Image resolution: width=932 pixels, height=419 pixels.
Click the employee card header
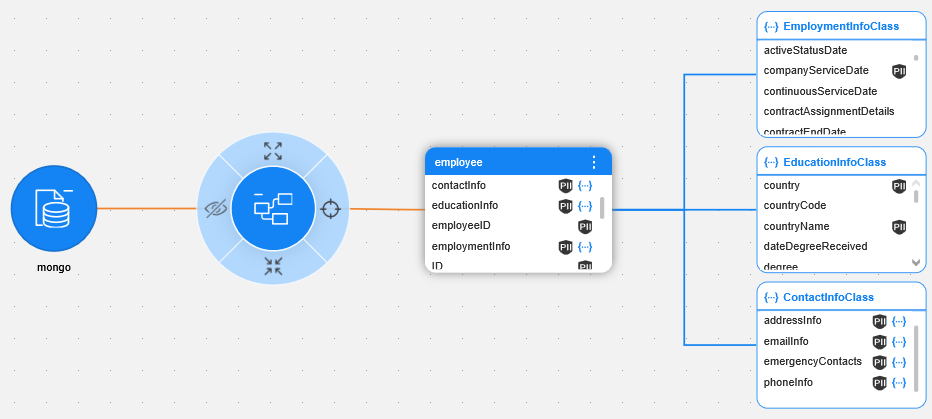500,162
